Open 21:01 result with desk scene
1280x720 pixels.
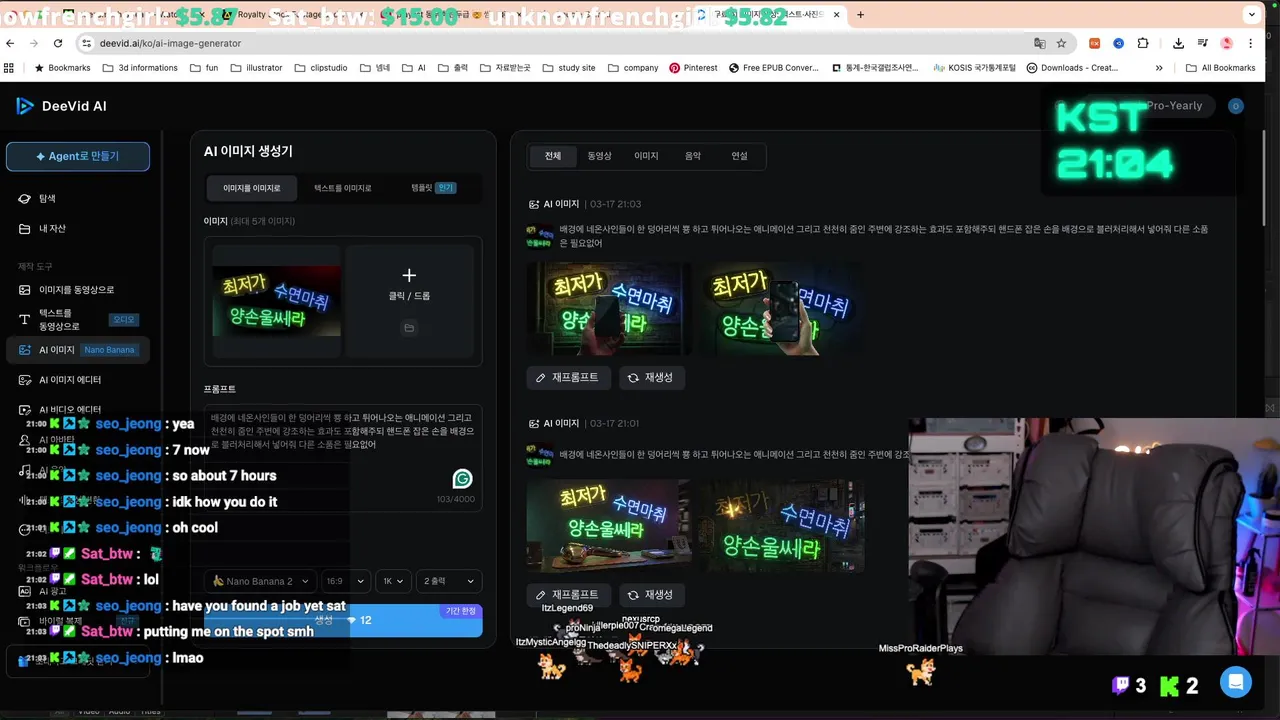(609, 526)
